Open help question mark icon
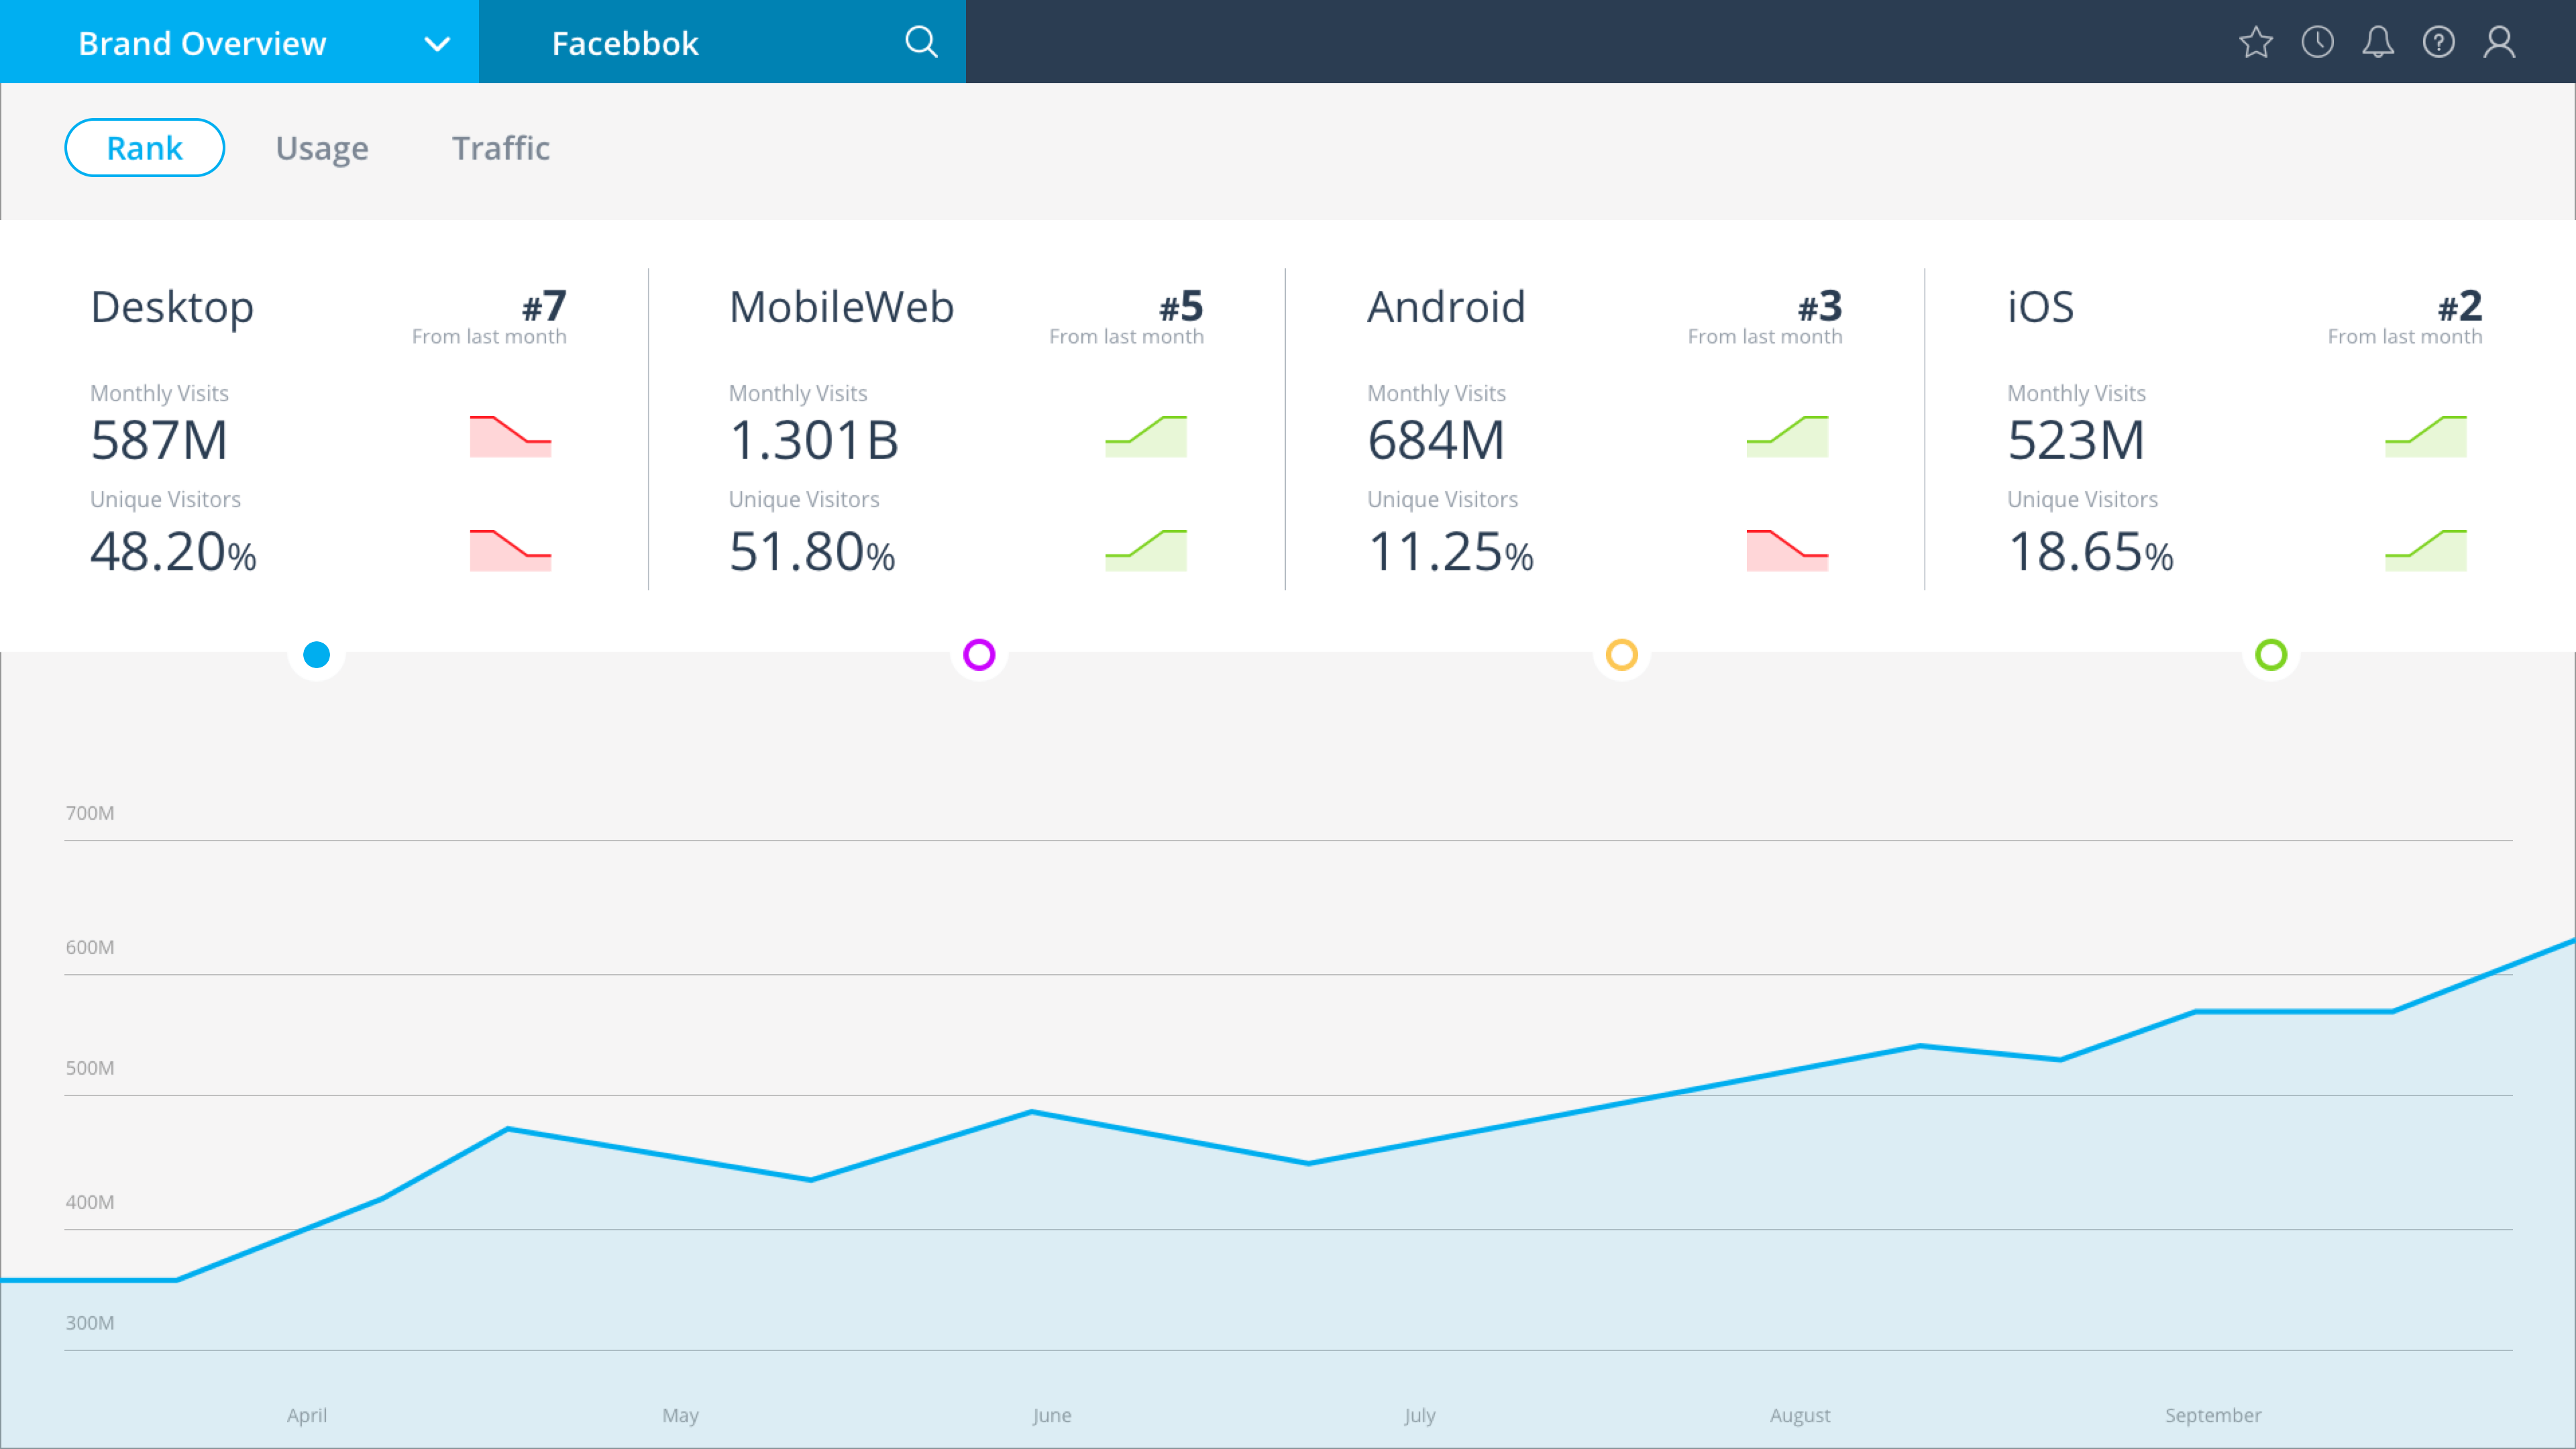 click(x=2438, y=42)
